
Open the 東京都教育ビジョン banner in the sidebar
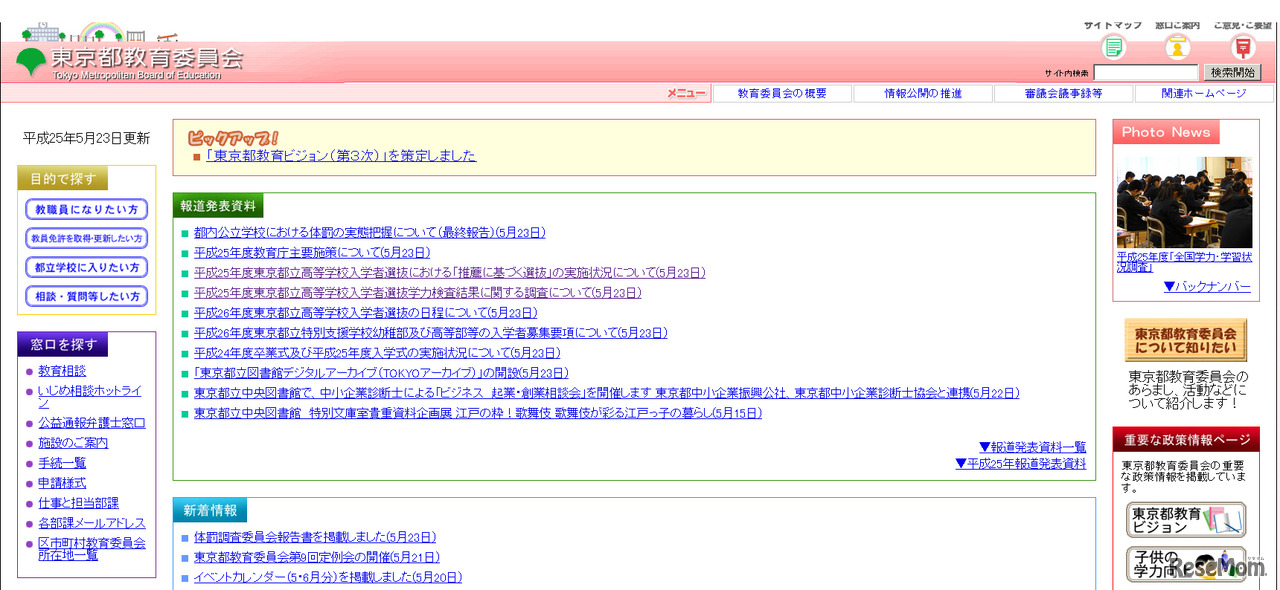(x=1185, y=519)
